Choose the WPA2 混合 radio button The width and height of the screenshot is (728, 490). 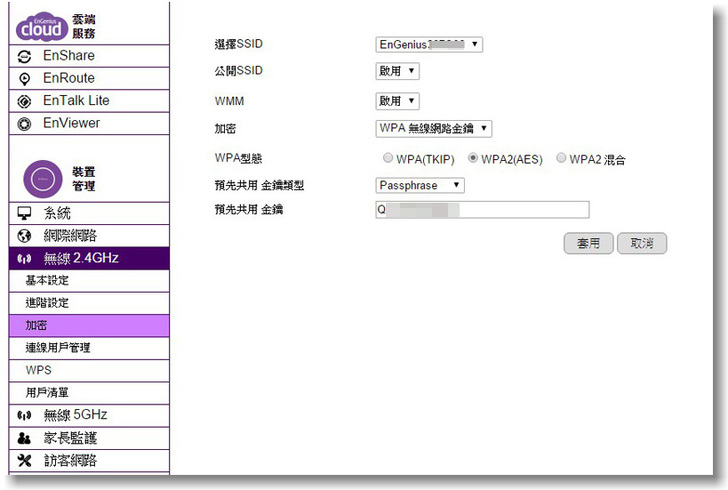click(561, 159)
